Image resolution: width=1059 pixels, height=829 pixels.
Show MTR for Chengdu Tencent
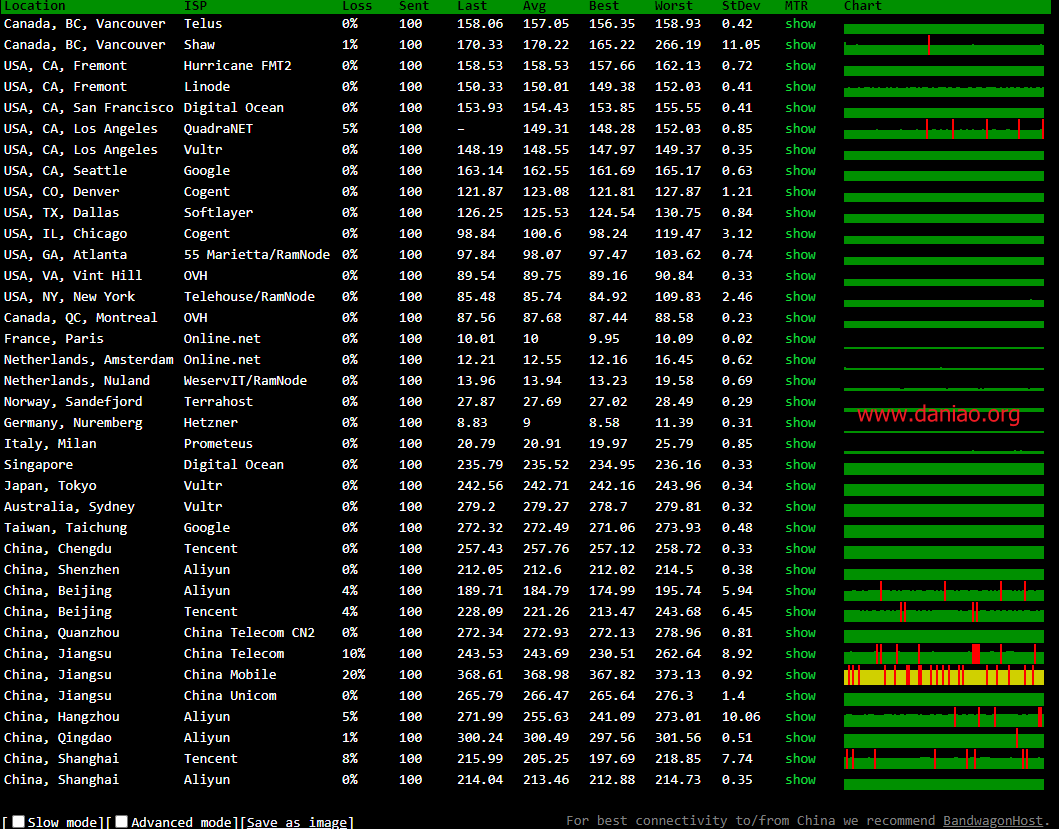pyautogui.click(x=800, y=548)
